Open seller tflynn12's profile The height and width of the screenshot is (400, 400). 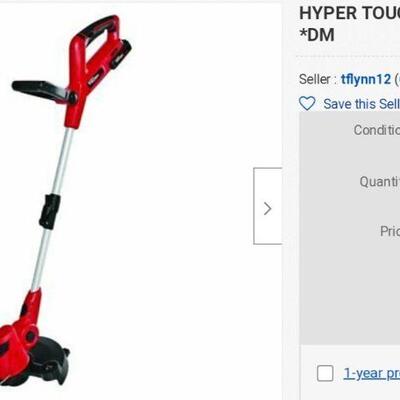coord(366,80)
